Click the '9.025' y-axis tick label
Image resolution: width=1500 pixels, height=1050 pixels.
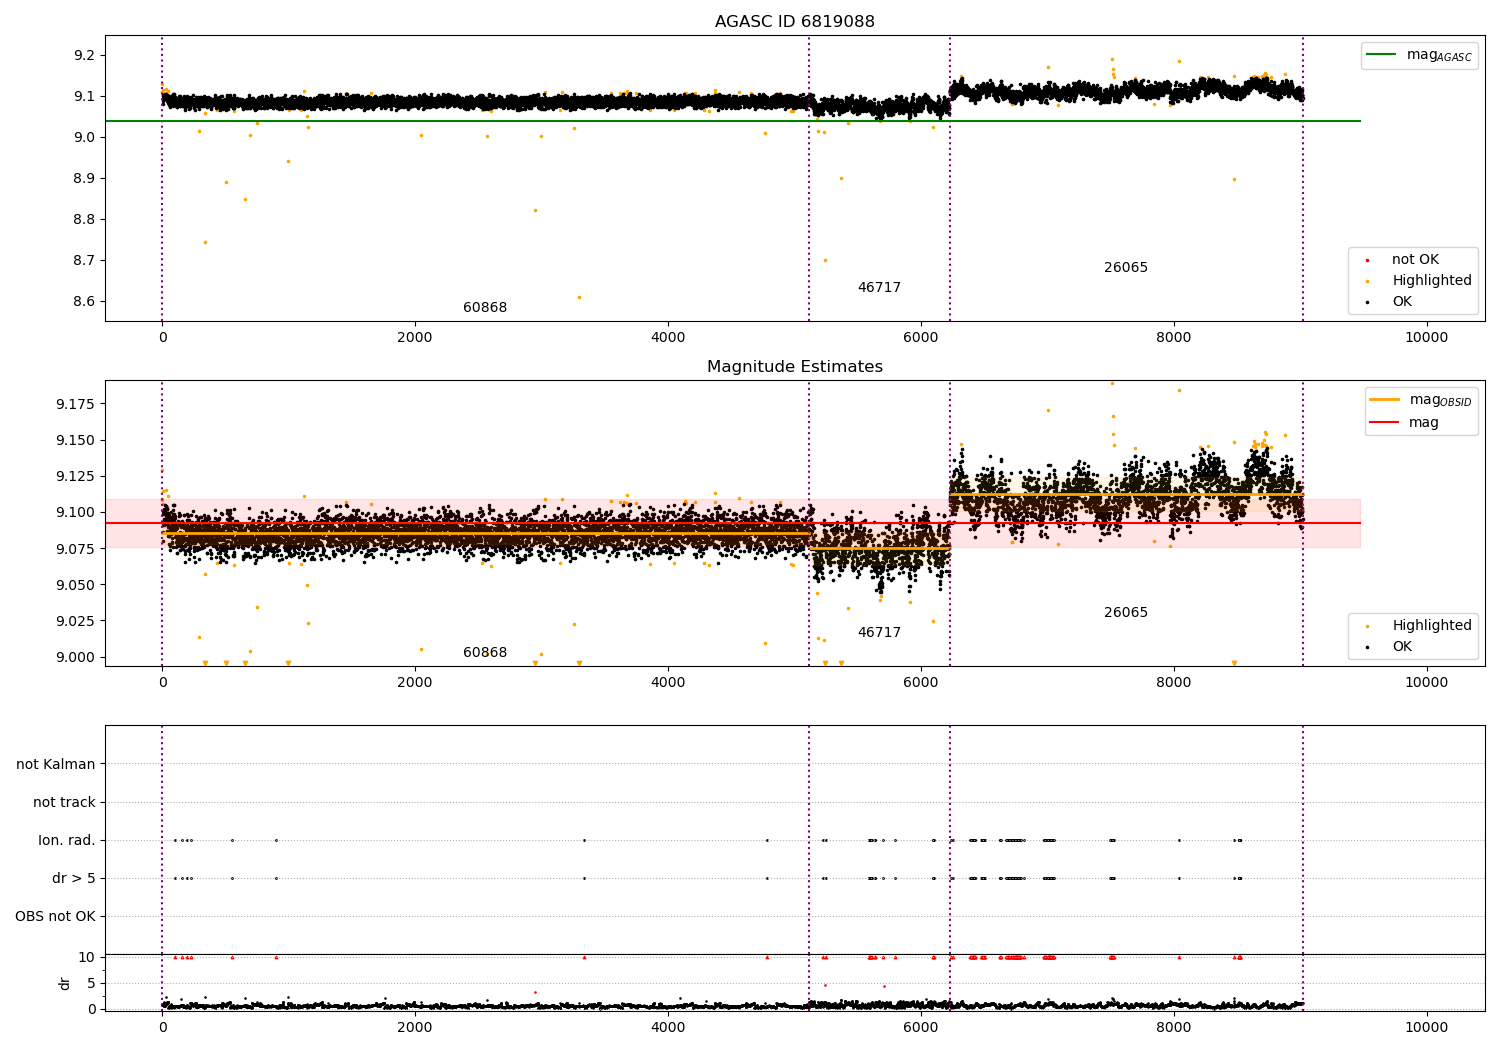pyautogui.click(x=75, y=621)
